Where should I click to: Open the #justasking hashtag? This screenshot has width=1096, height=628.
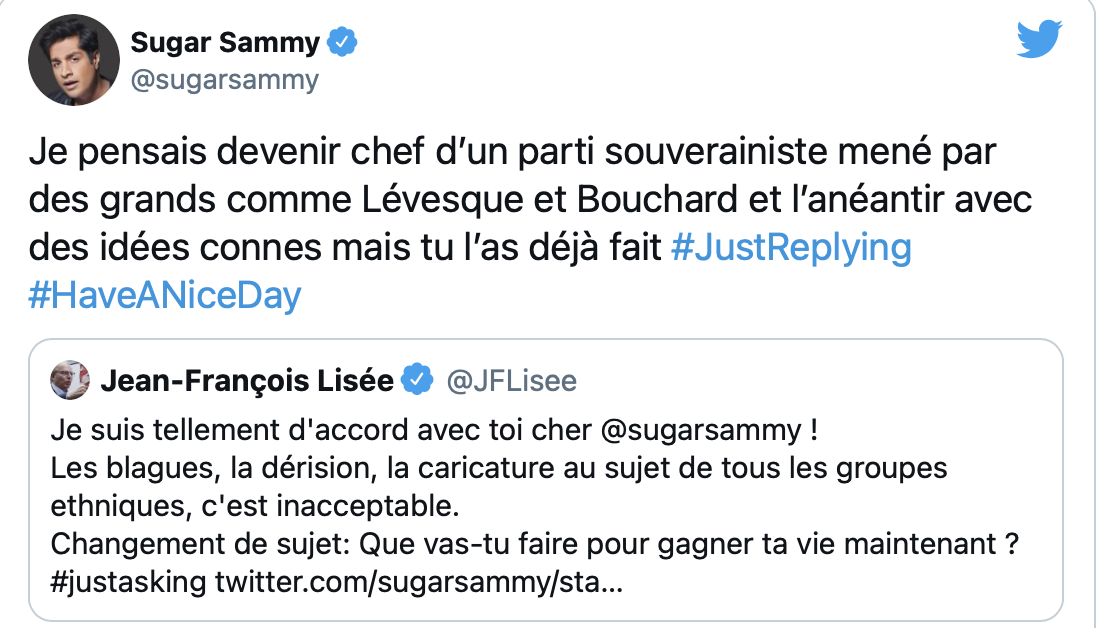(x=126, y=583)
